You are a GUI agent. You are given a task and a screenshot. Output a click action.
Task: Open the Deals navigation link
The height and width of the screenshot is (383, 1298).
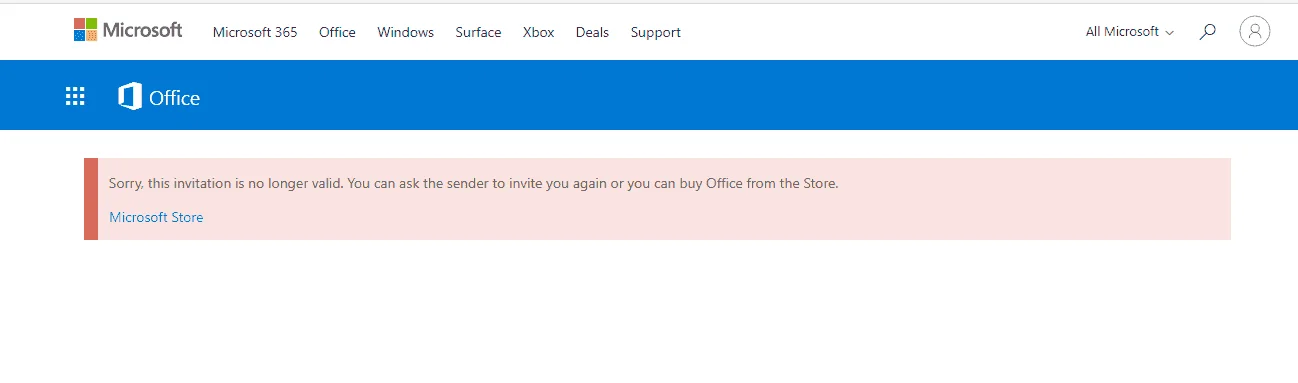[592, 32]
